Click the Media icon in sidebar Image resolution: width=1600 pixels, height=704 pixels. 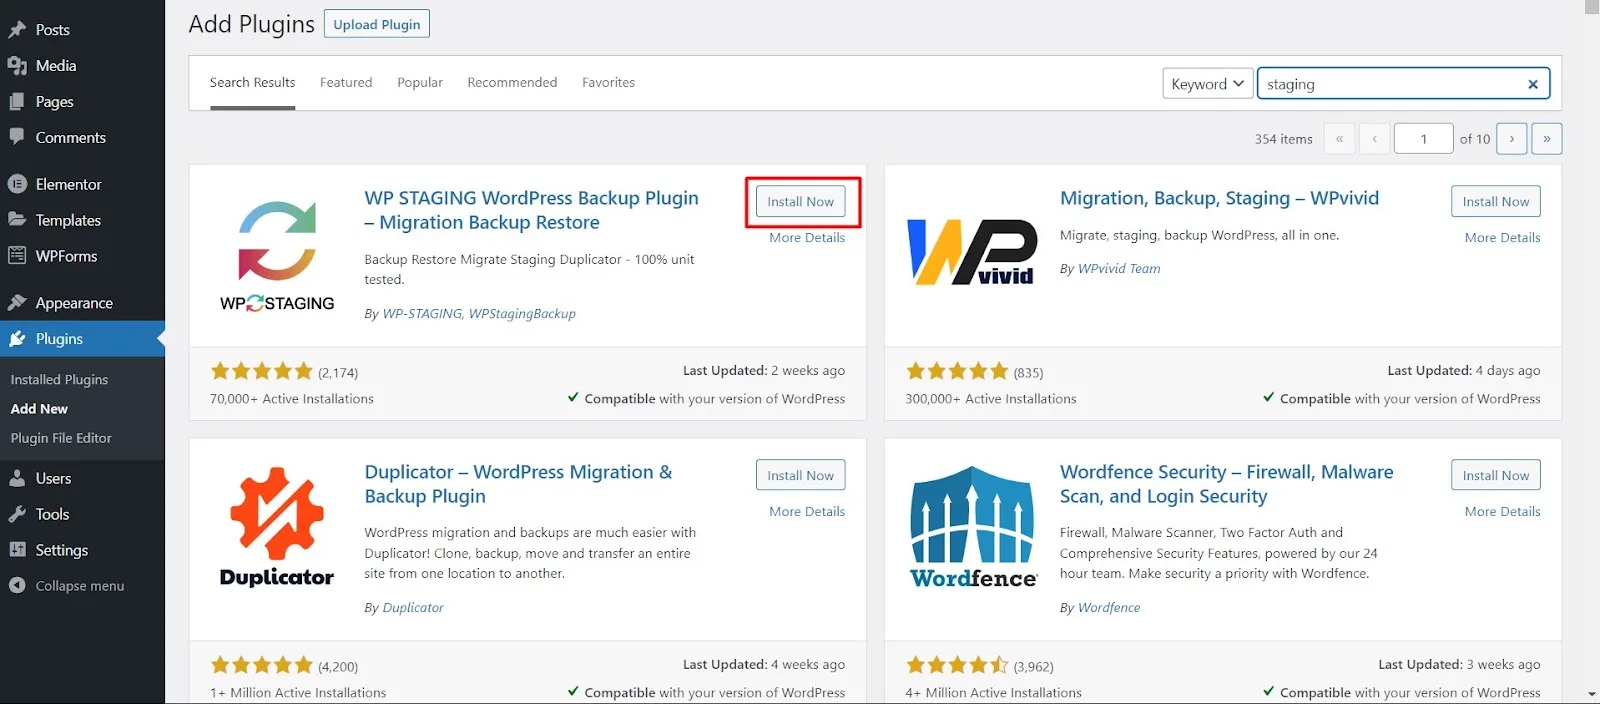(17, 66)
